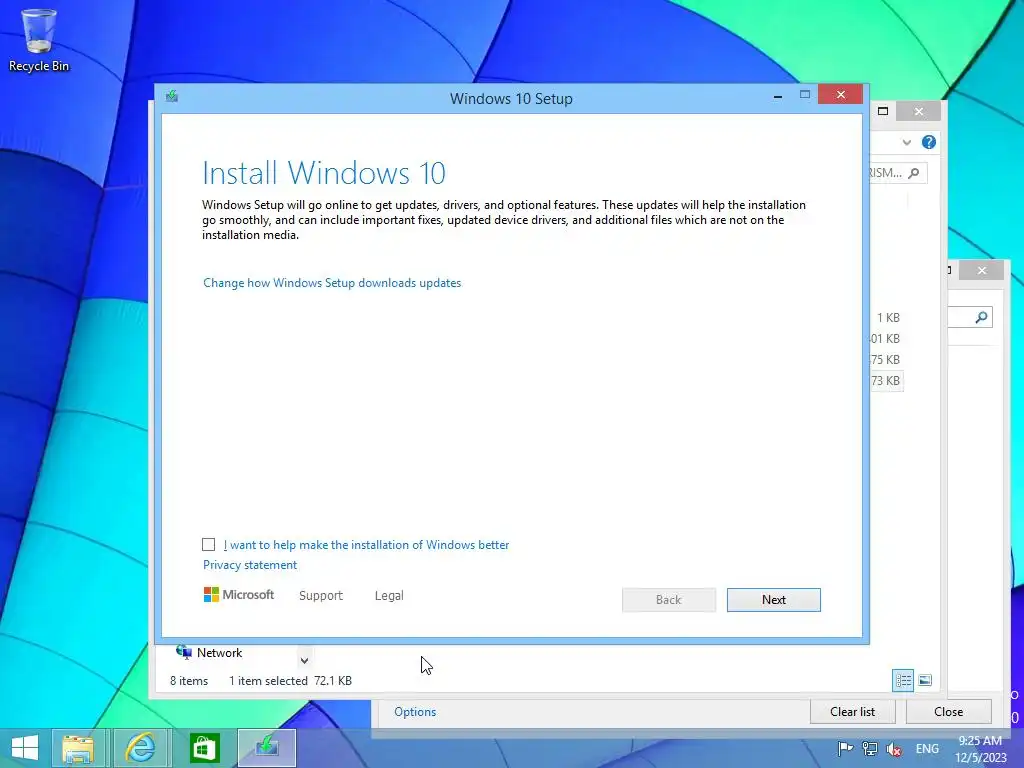
Task: Open the Action Center flag icon
Action: [845, 749]
